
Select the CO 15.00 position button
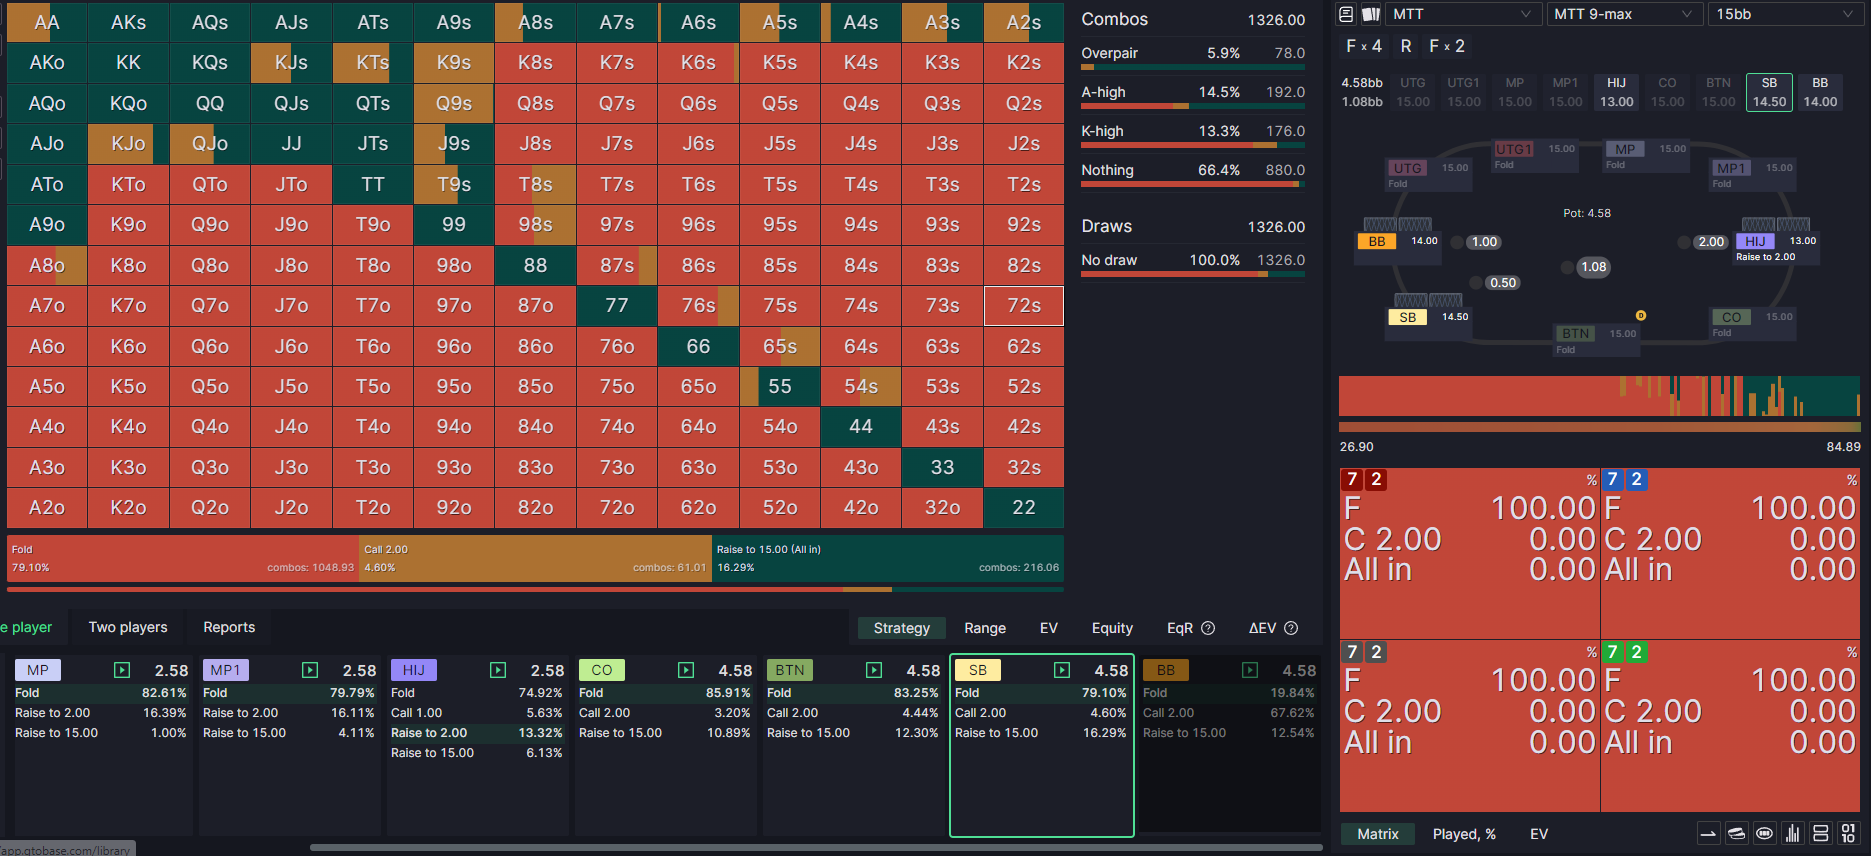click(x=1667, y=92)
